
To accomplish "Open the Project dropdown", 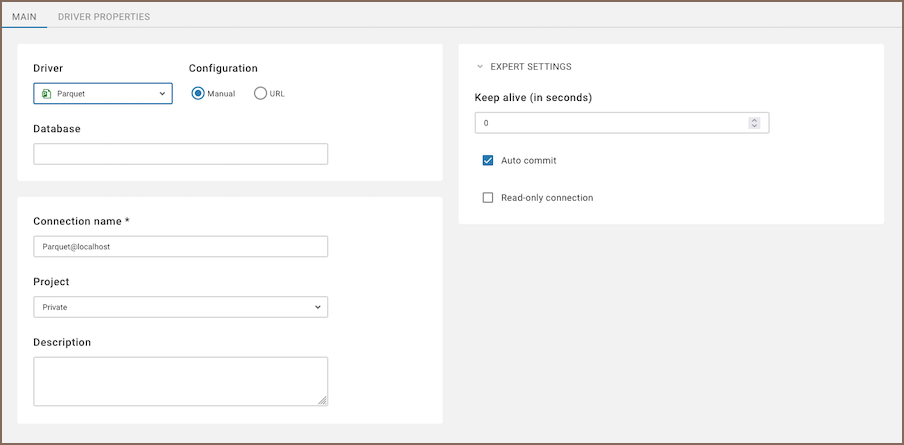I will (180, 307).
